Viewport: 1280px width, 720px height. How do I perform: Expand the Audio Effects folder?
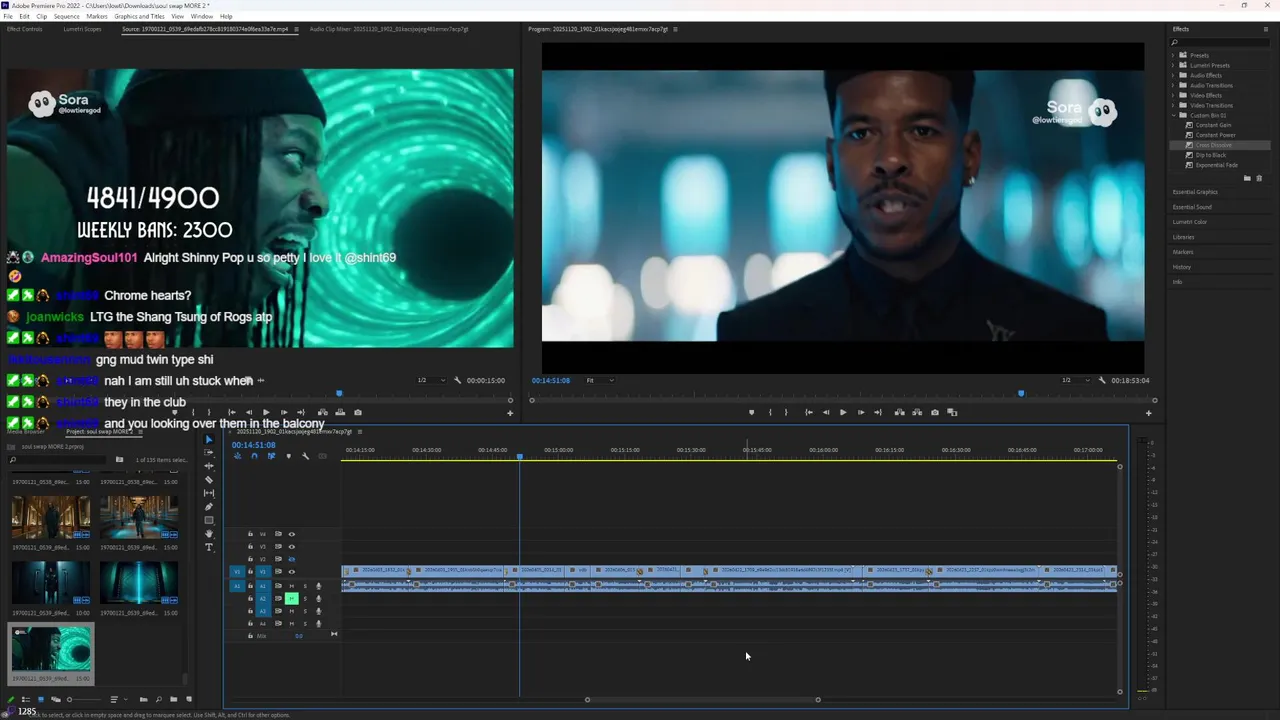[x=1174, y=75]
